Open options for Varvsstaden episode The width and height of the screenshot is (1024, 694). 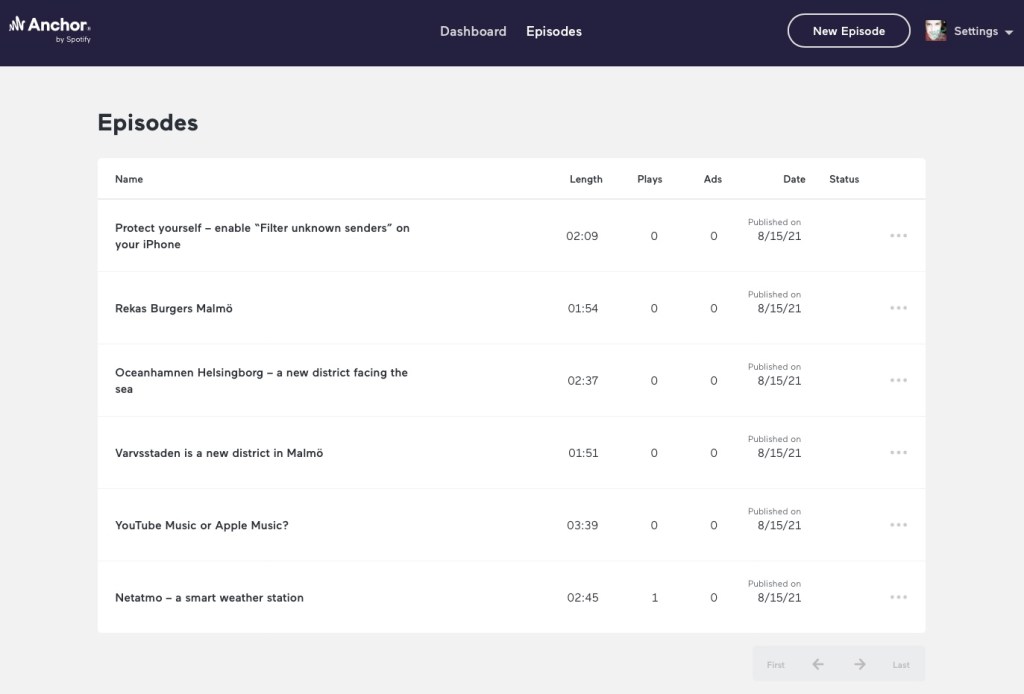898,452
